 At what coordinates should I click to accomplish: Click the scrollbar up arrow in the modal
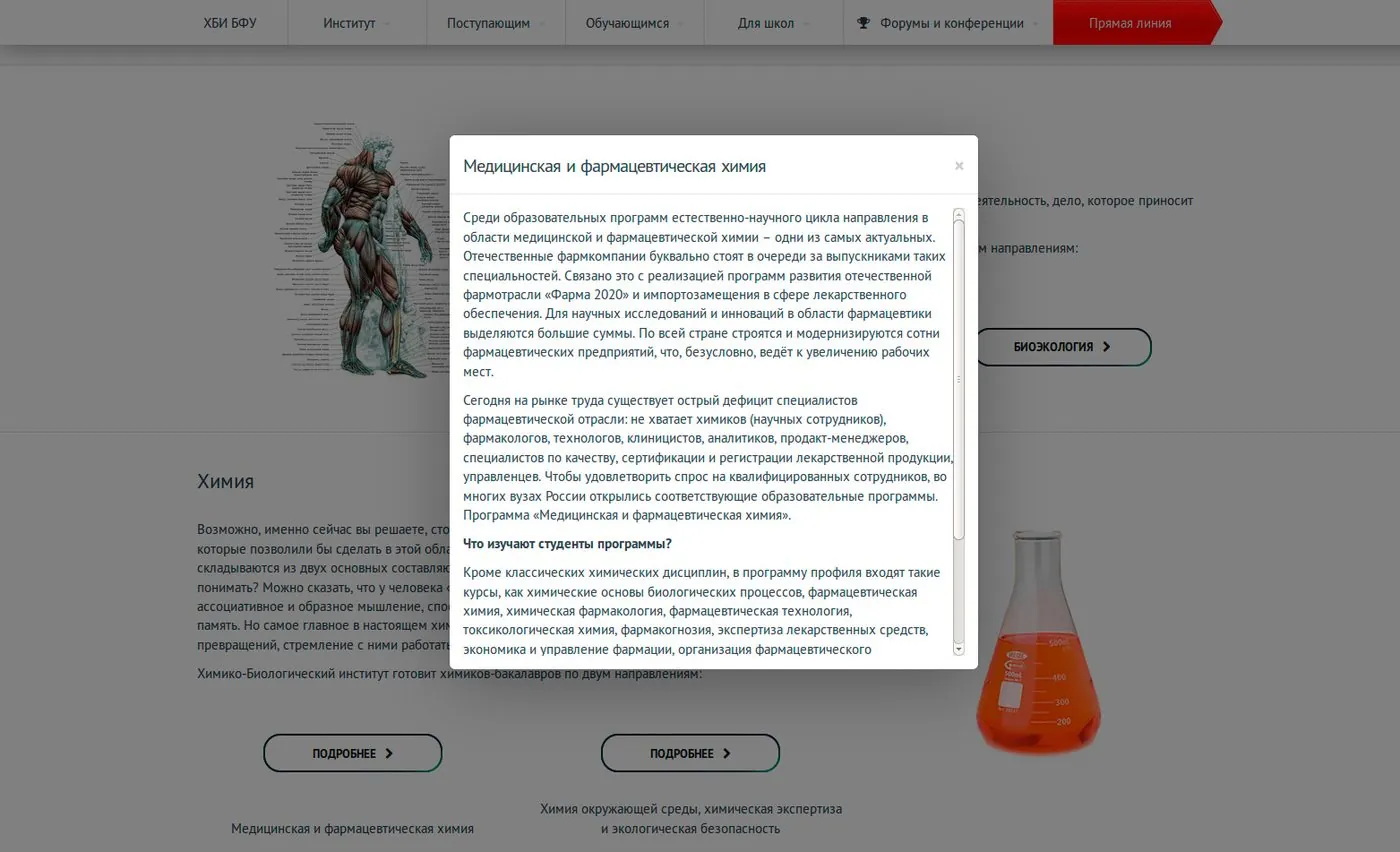tap(959, 214)
